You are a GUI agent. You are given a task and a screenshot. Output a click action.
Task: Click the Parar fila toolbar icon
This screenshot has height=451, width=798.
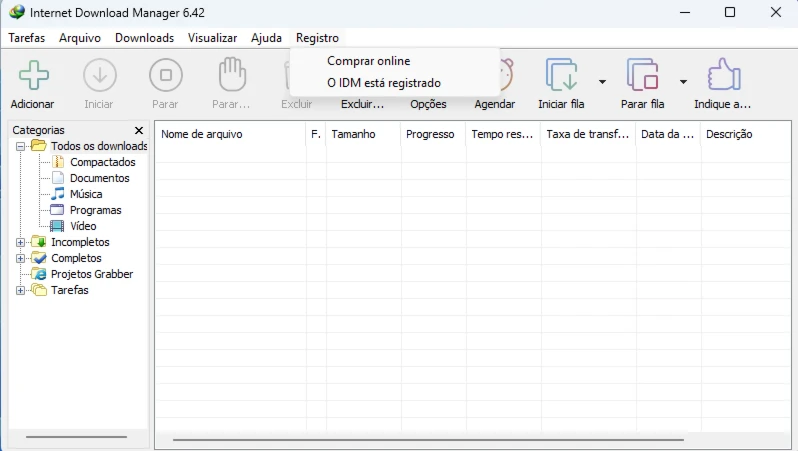tap(642, 76)
